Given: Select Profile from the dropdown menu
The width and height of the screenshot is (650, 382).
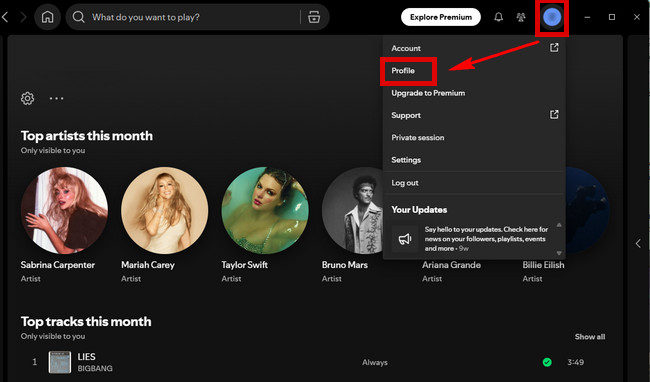Looking at the screenshot, I should [474, 70].
